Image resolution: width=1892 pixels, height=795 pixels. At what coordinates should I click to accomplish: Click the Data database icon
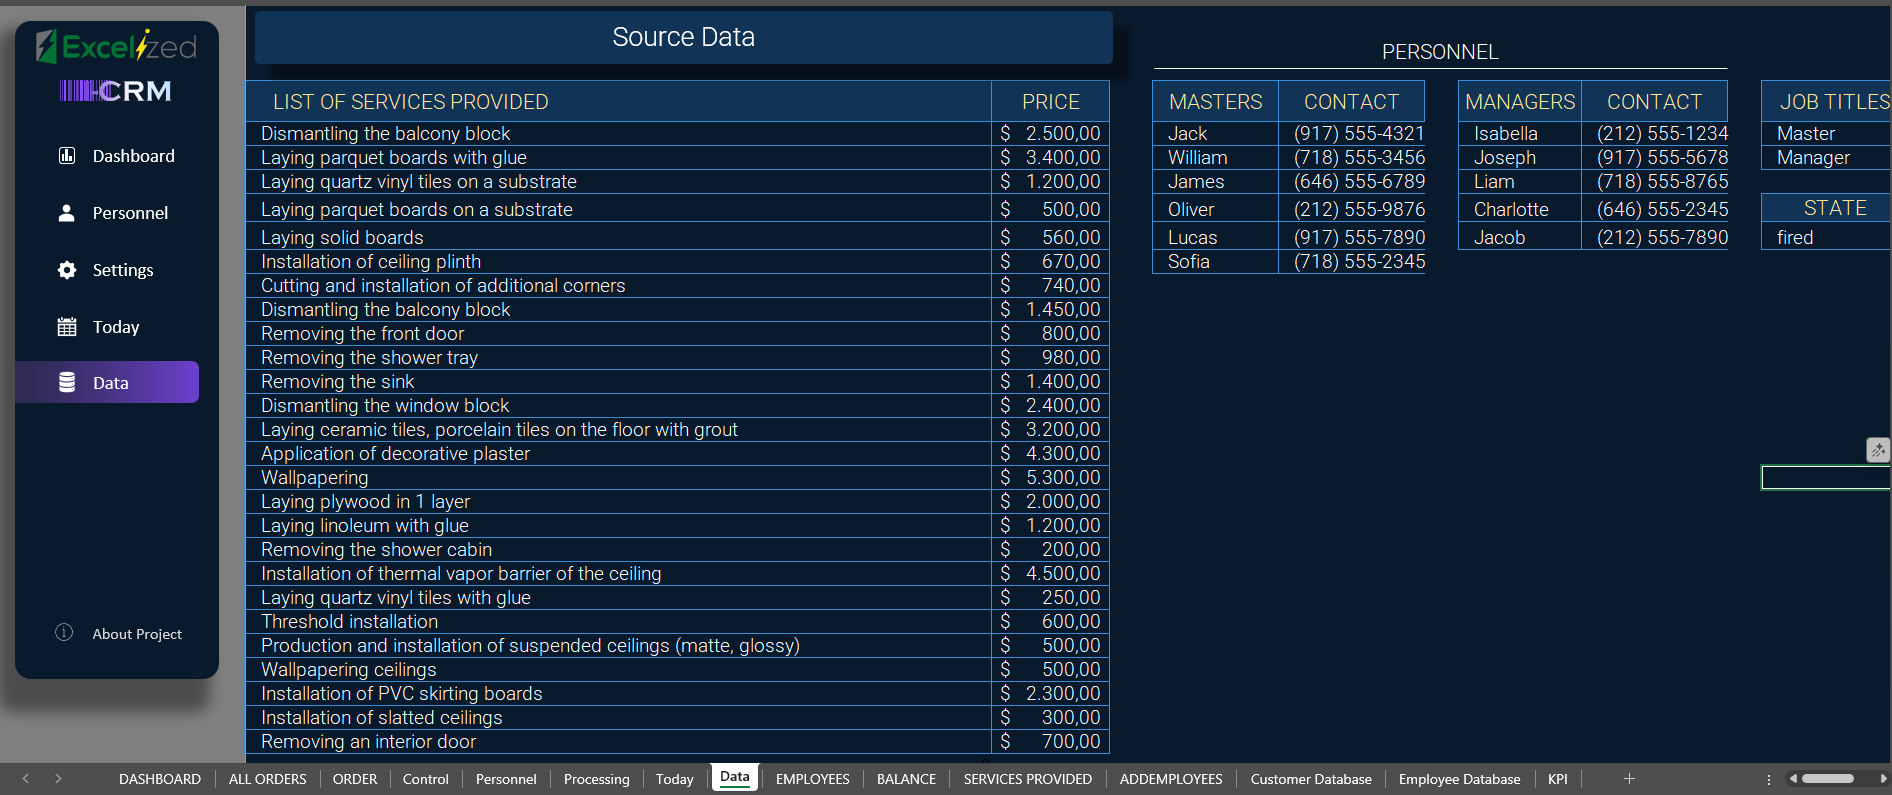coord(67,382)
